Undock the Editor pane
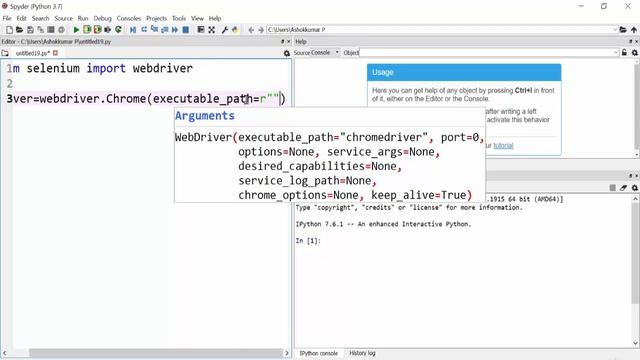 click(282, 42)
